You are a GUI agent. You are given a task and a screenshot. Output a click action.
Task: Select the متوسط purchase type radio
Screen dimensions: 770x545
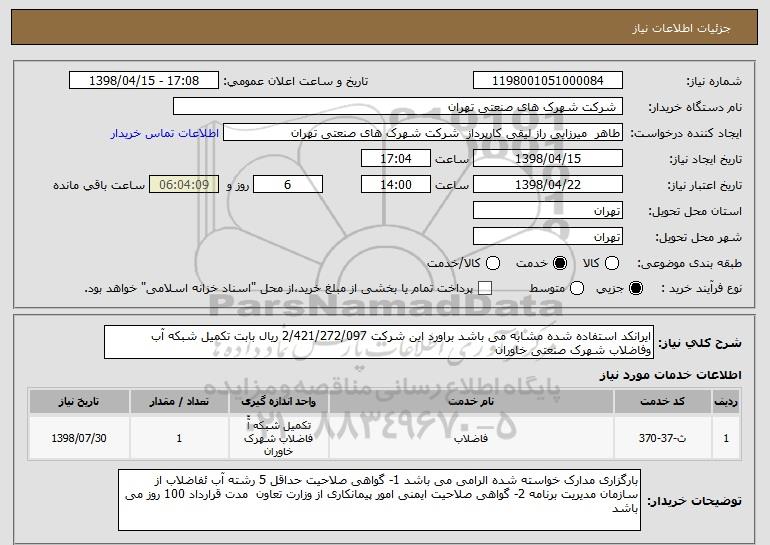(x=577, y=288)
